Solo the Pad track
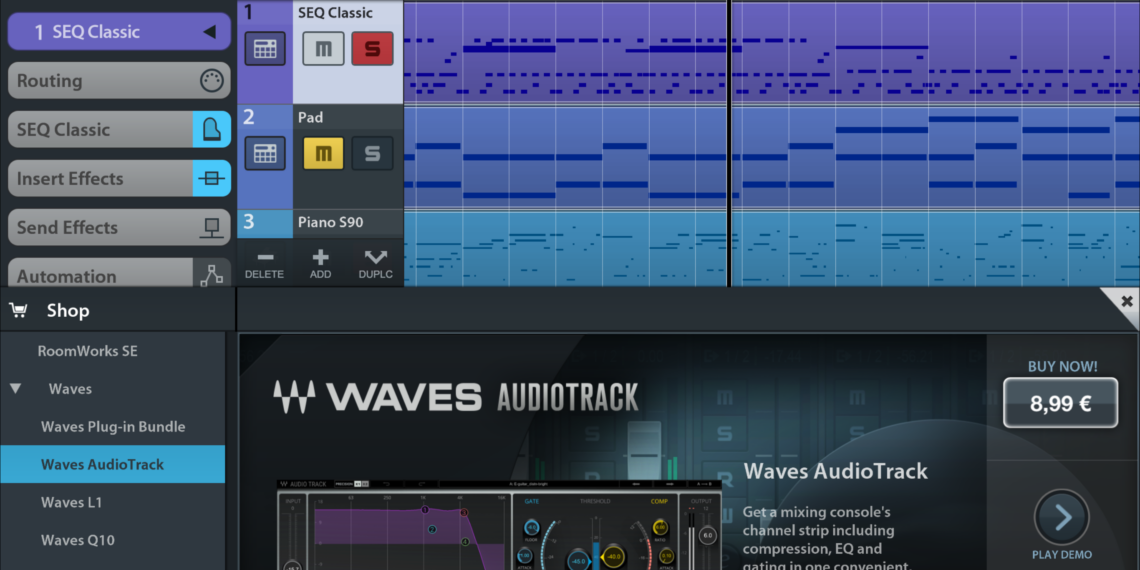This screenshot has width=1140, height=570. click(x=372, y=153)
